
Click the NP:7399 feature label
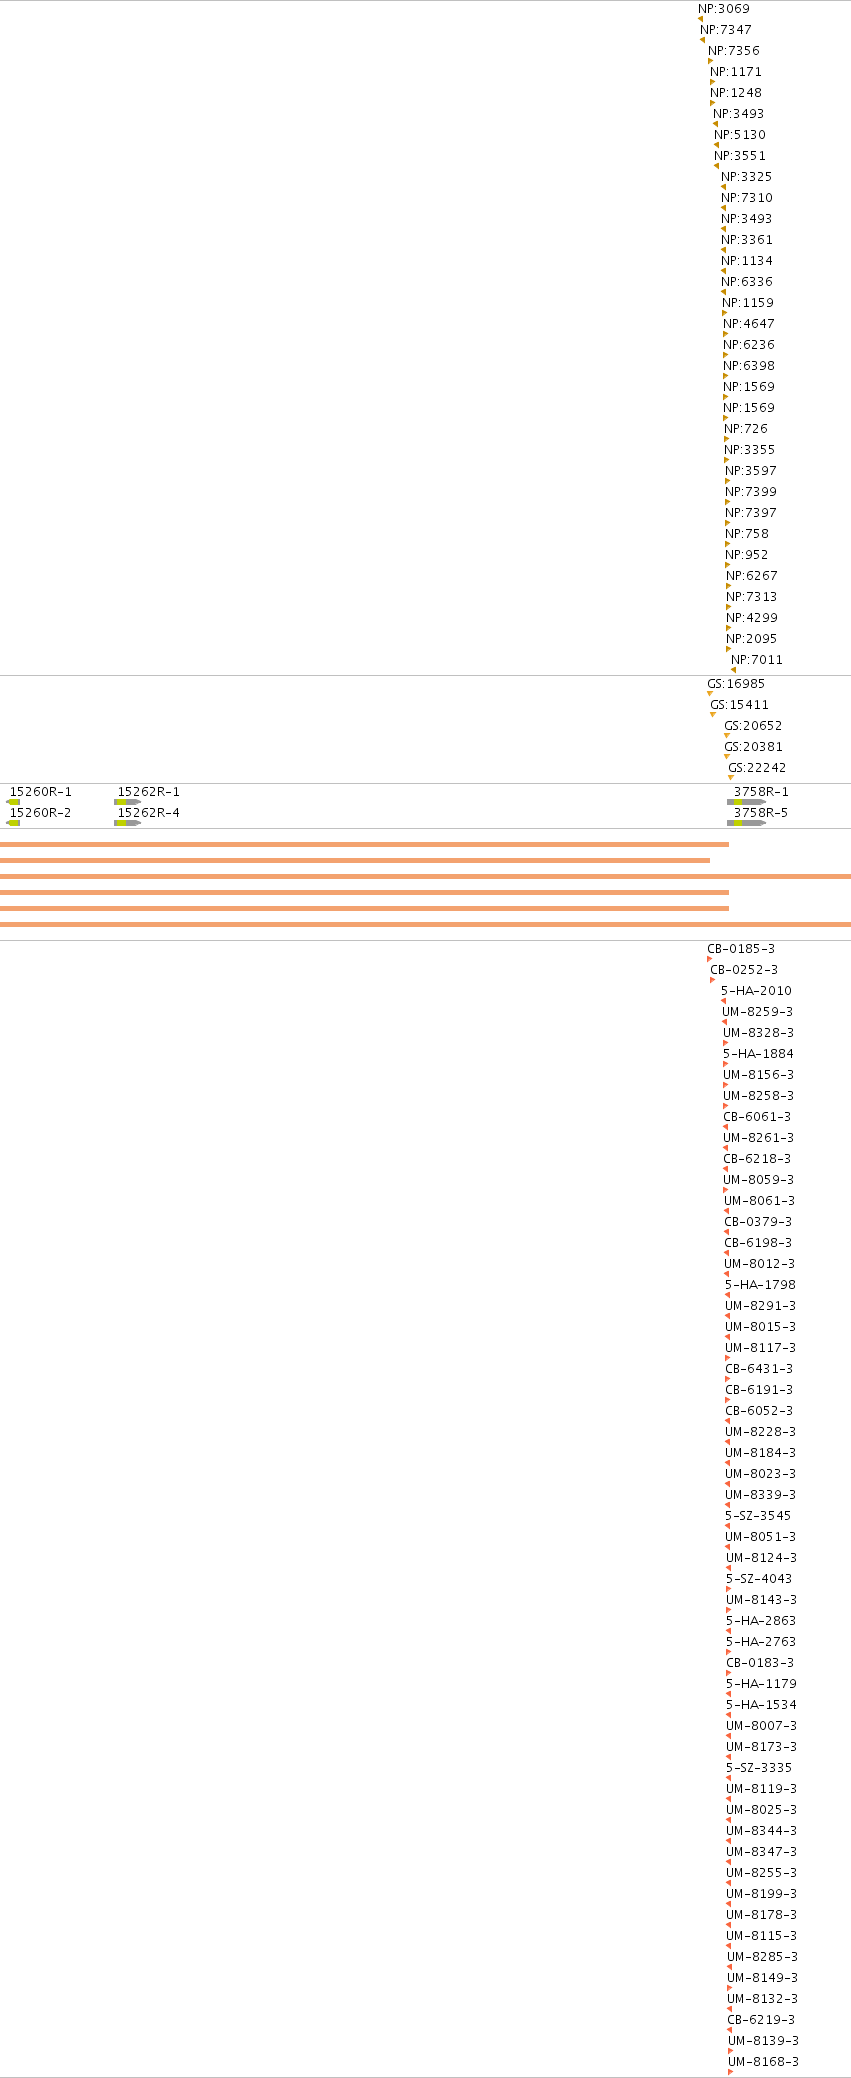pyautogui.click(x=751, y=492)
